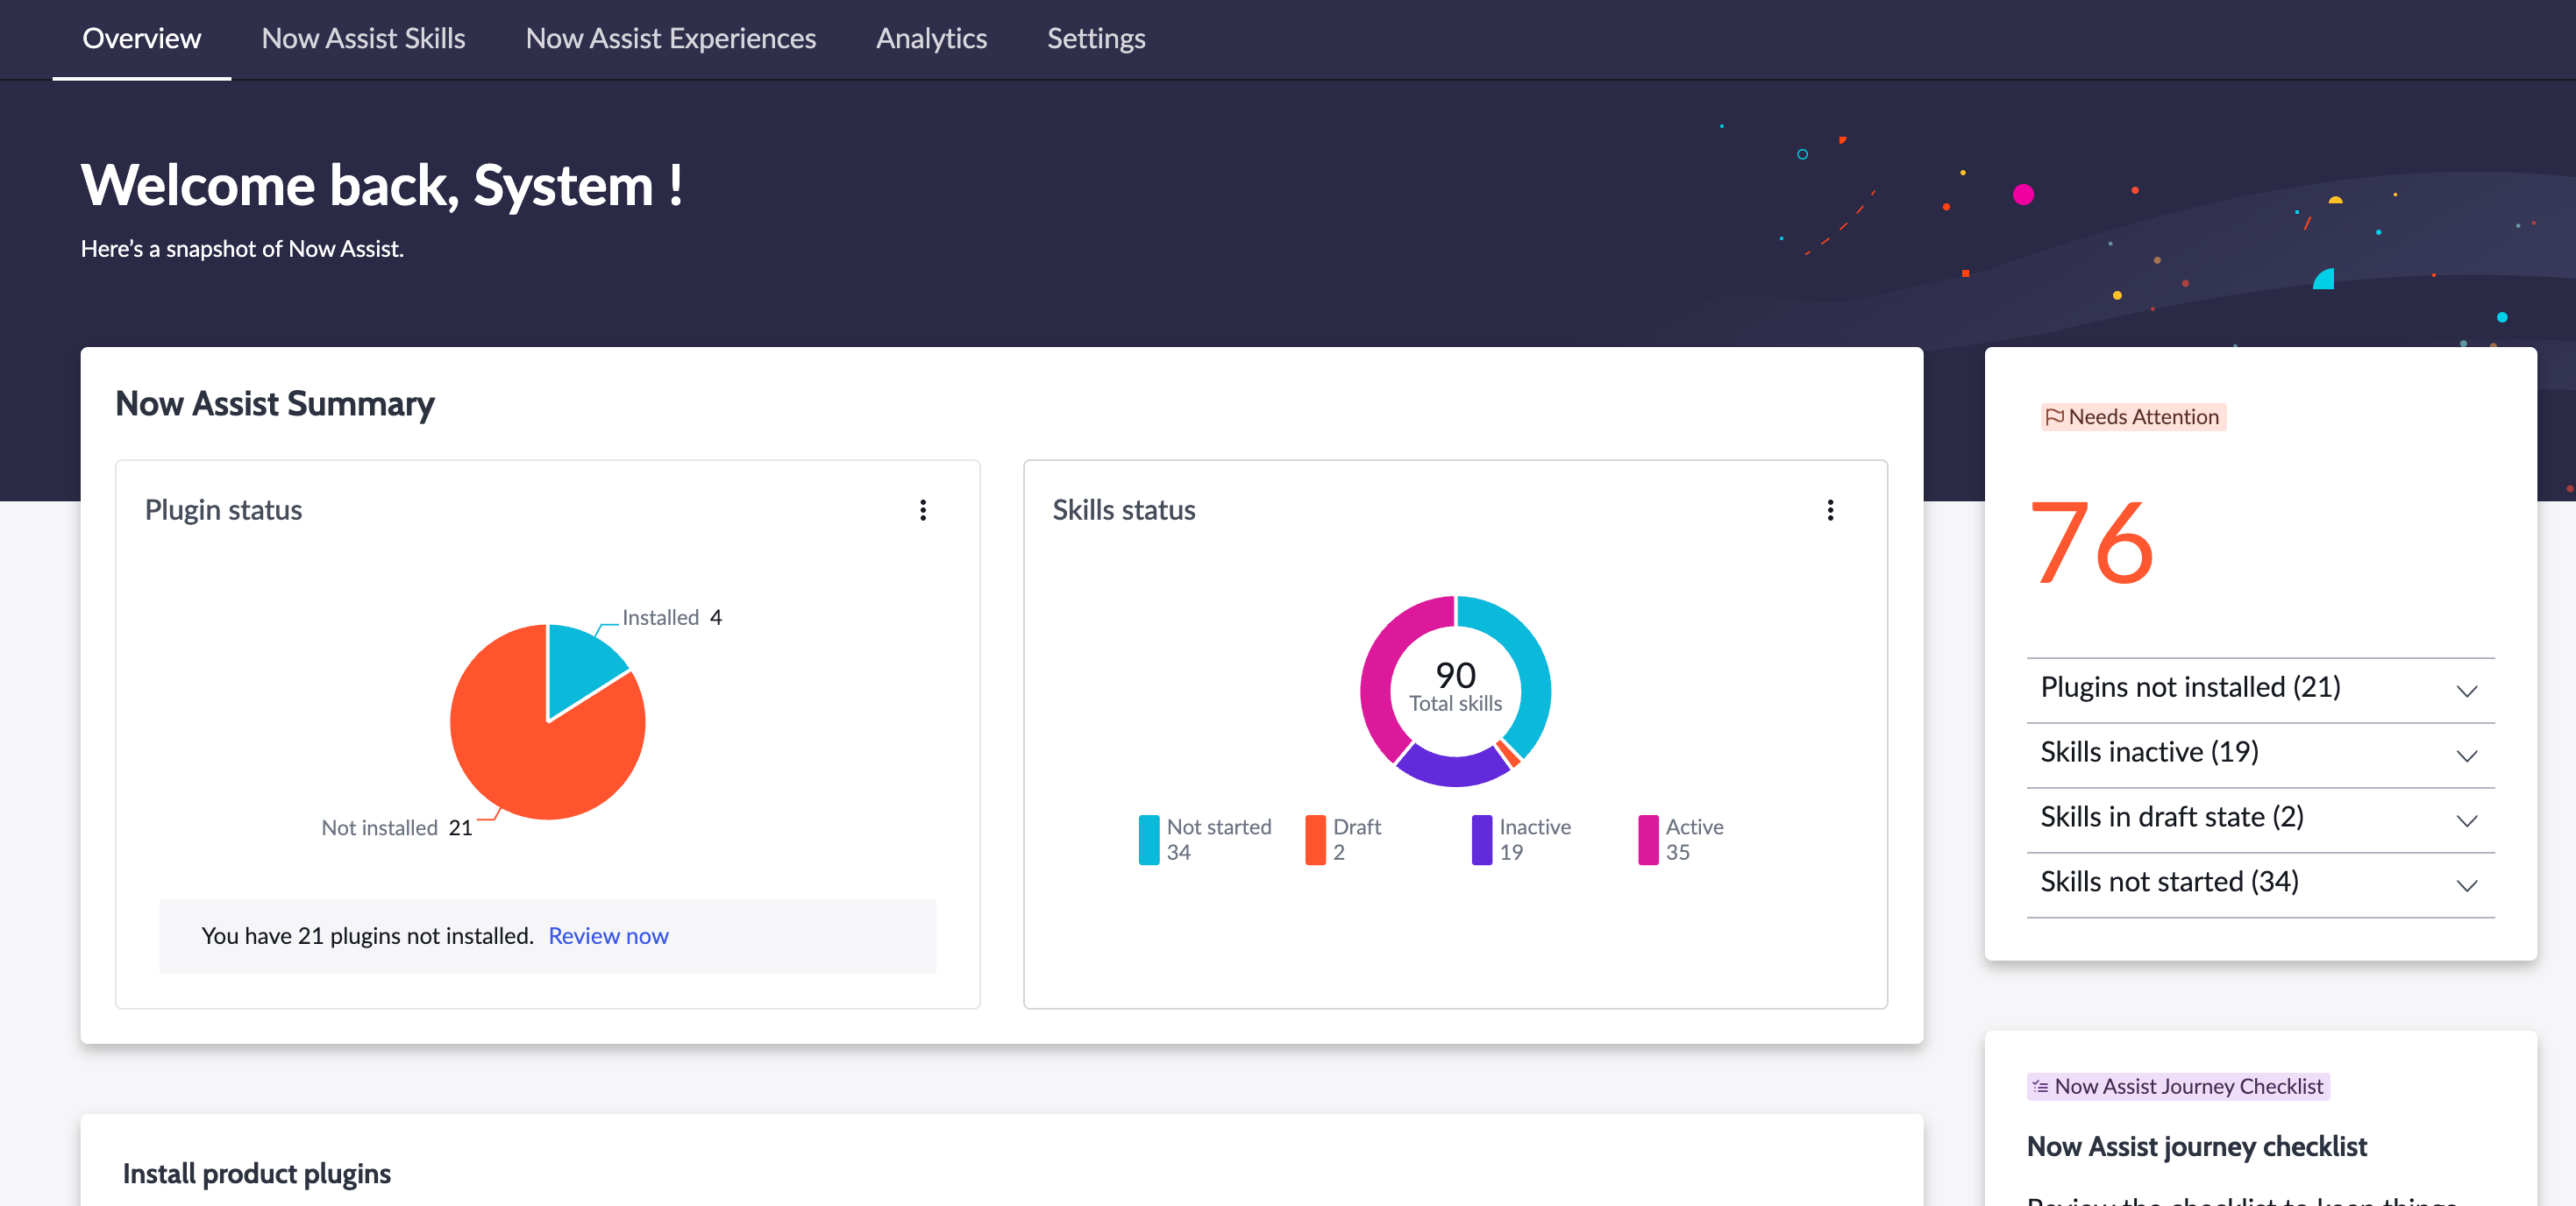Screen dimensions: 2576x1206
Task: Go to the Analytics tab
Action: [x=931, y=39]
